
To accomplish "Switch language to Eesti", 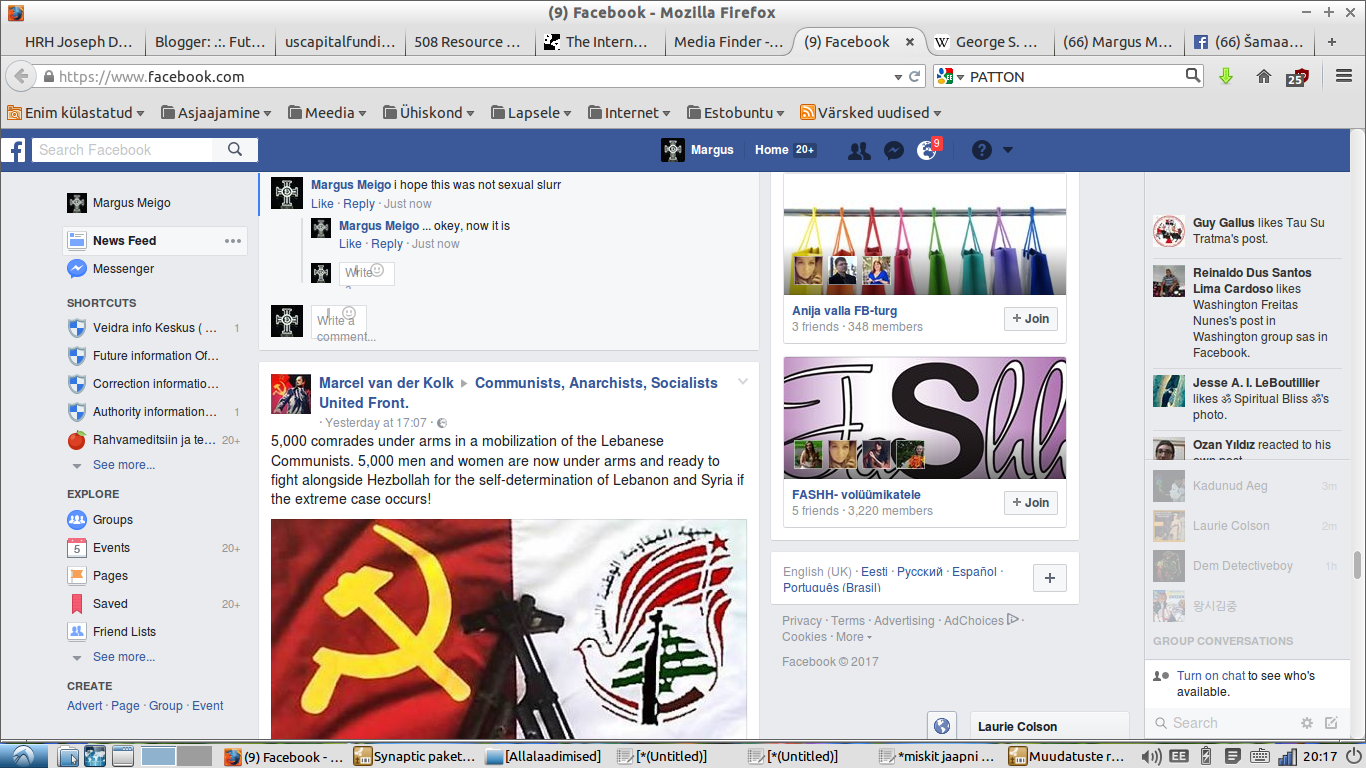I will [874, 572].
